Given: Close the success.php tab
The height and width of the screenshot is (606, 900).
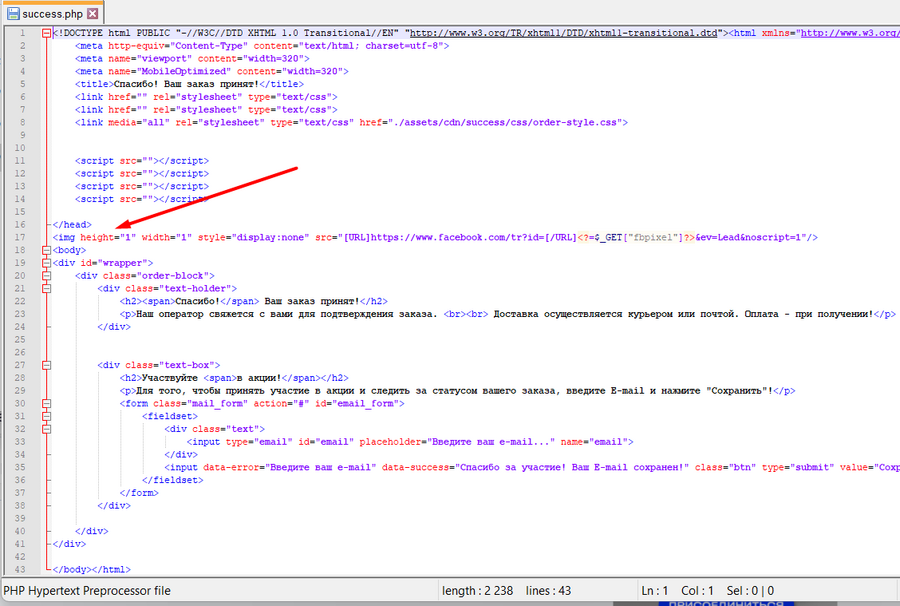Looking at the screenshot, I should point(93,14).
